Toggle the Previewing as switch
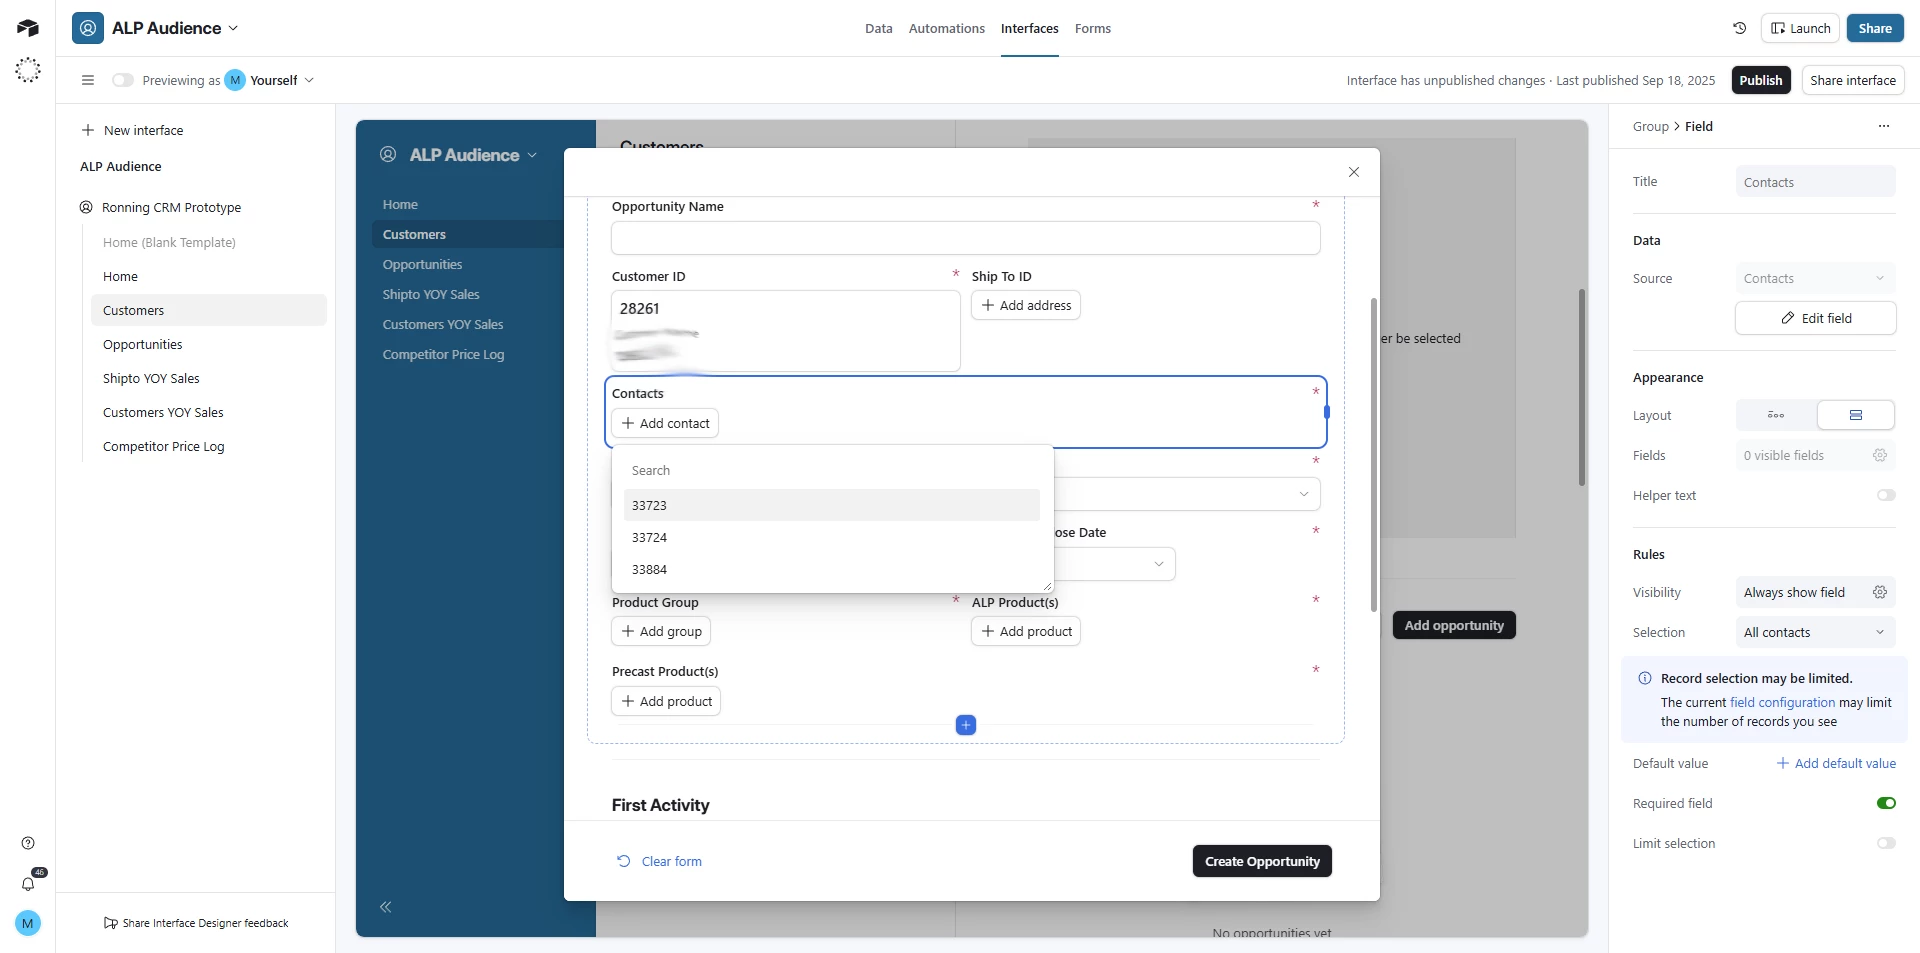 pyautogui.click(x=123, y=80)
